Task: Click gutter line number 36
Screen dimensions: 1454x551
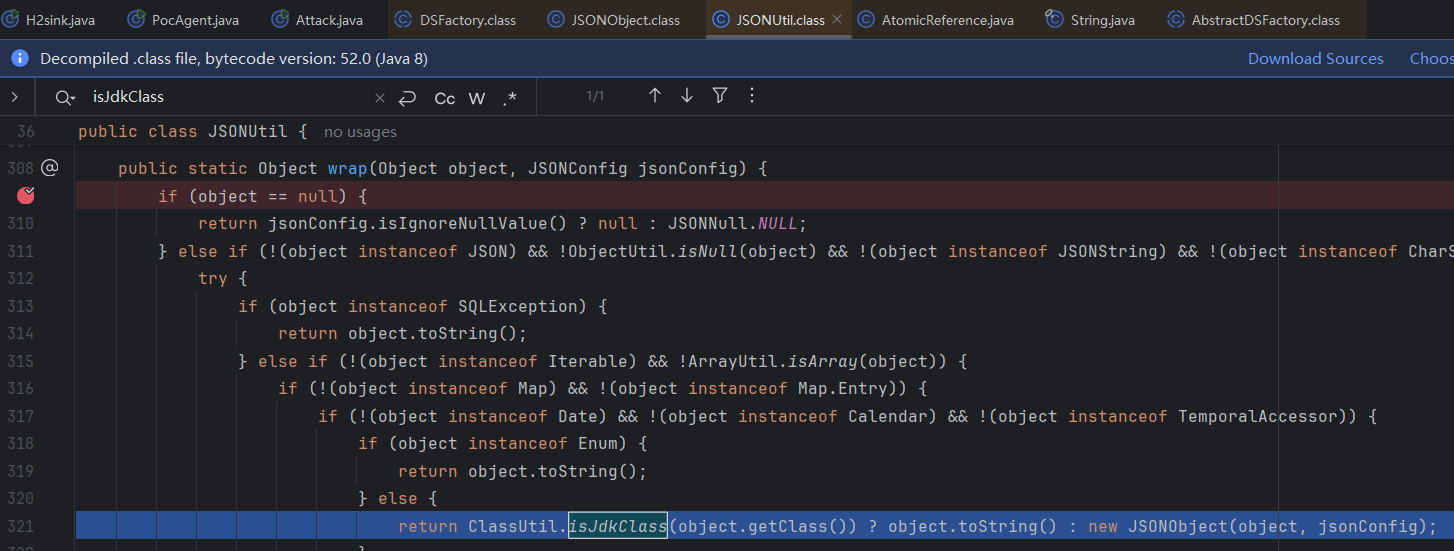Action: (x=25, y=132)
